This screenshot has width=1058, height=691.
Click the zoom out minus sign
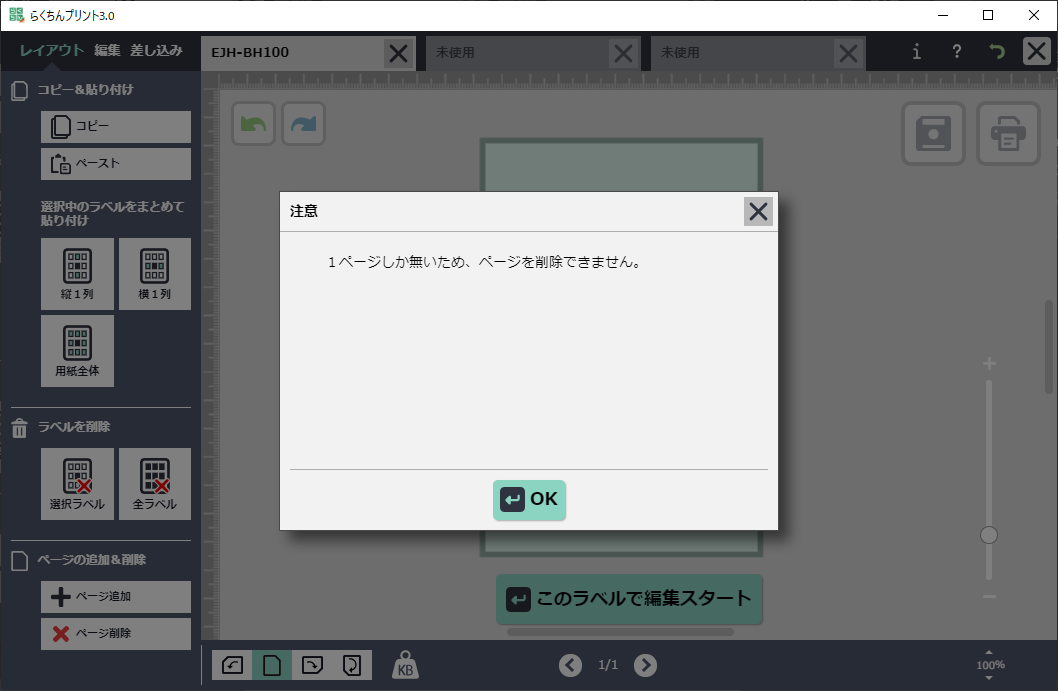point(989,597)
